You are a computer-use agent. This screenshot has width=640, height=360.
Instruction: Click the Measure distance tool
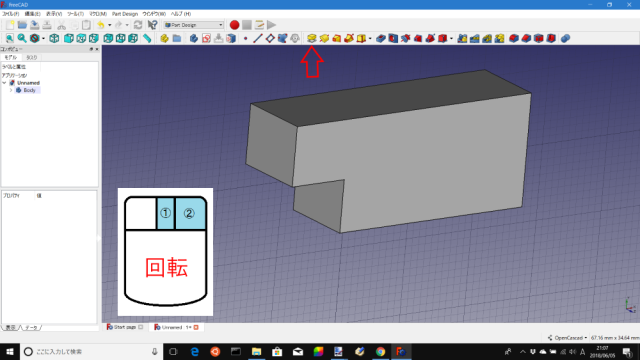(x=147, y=38)
